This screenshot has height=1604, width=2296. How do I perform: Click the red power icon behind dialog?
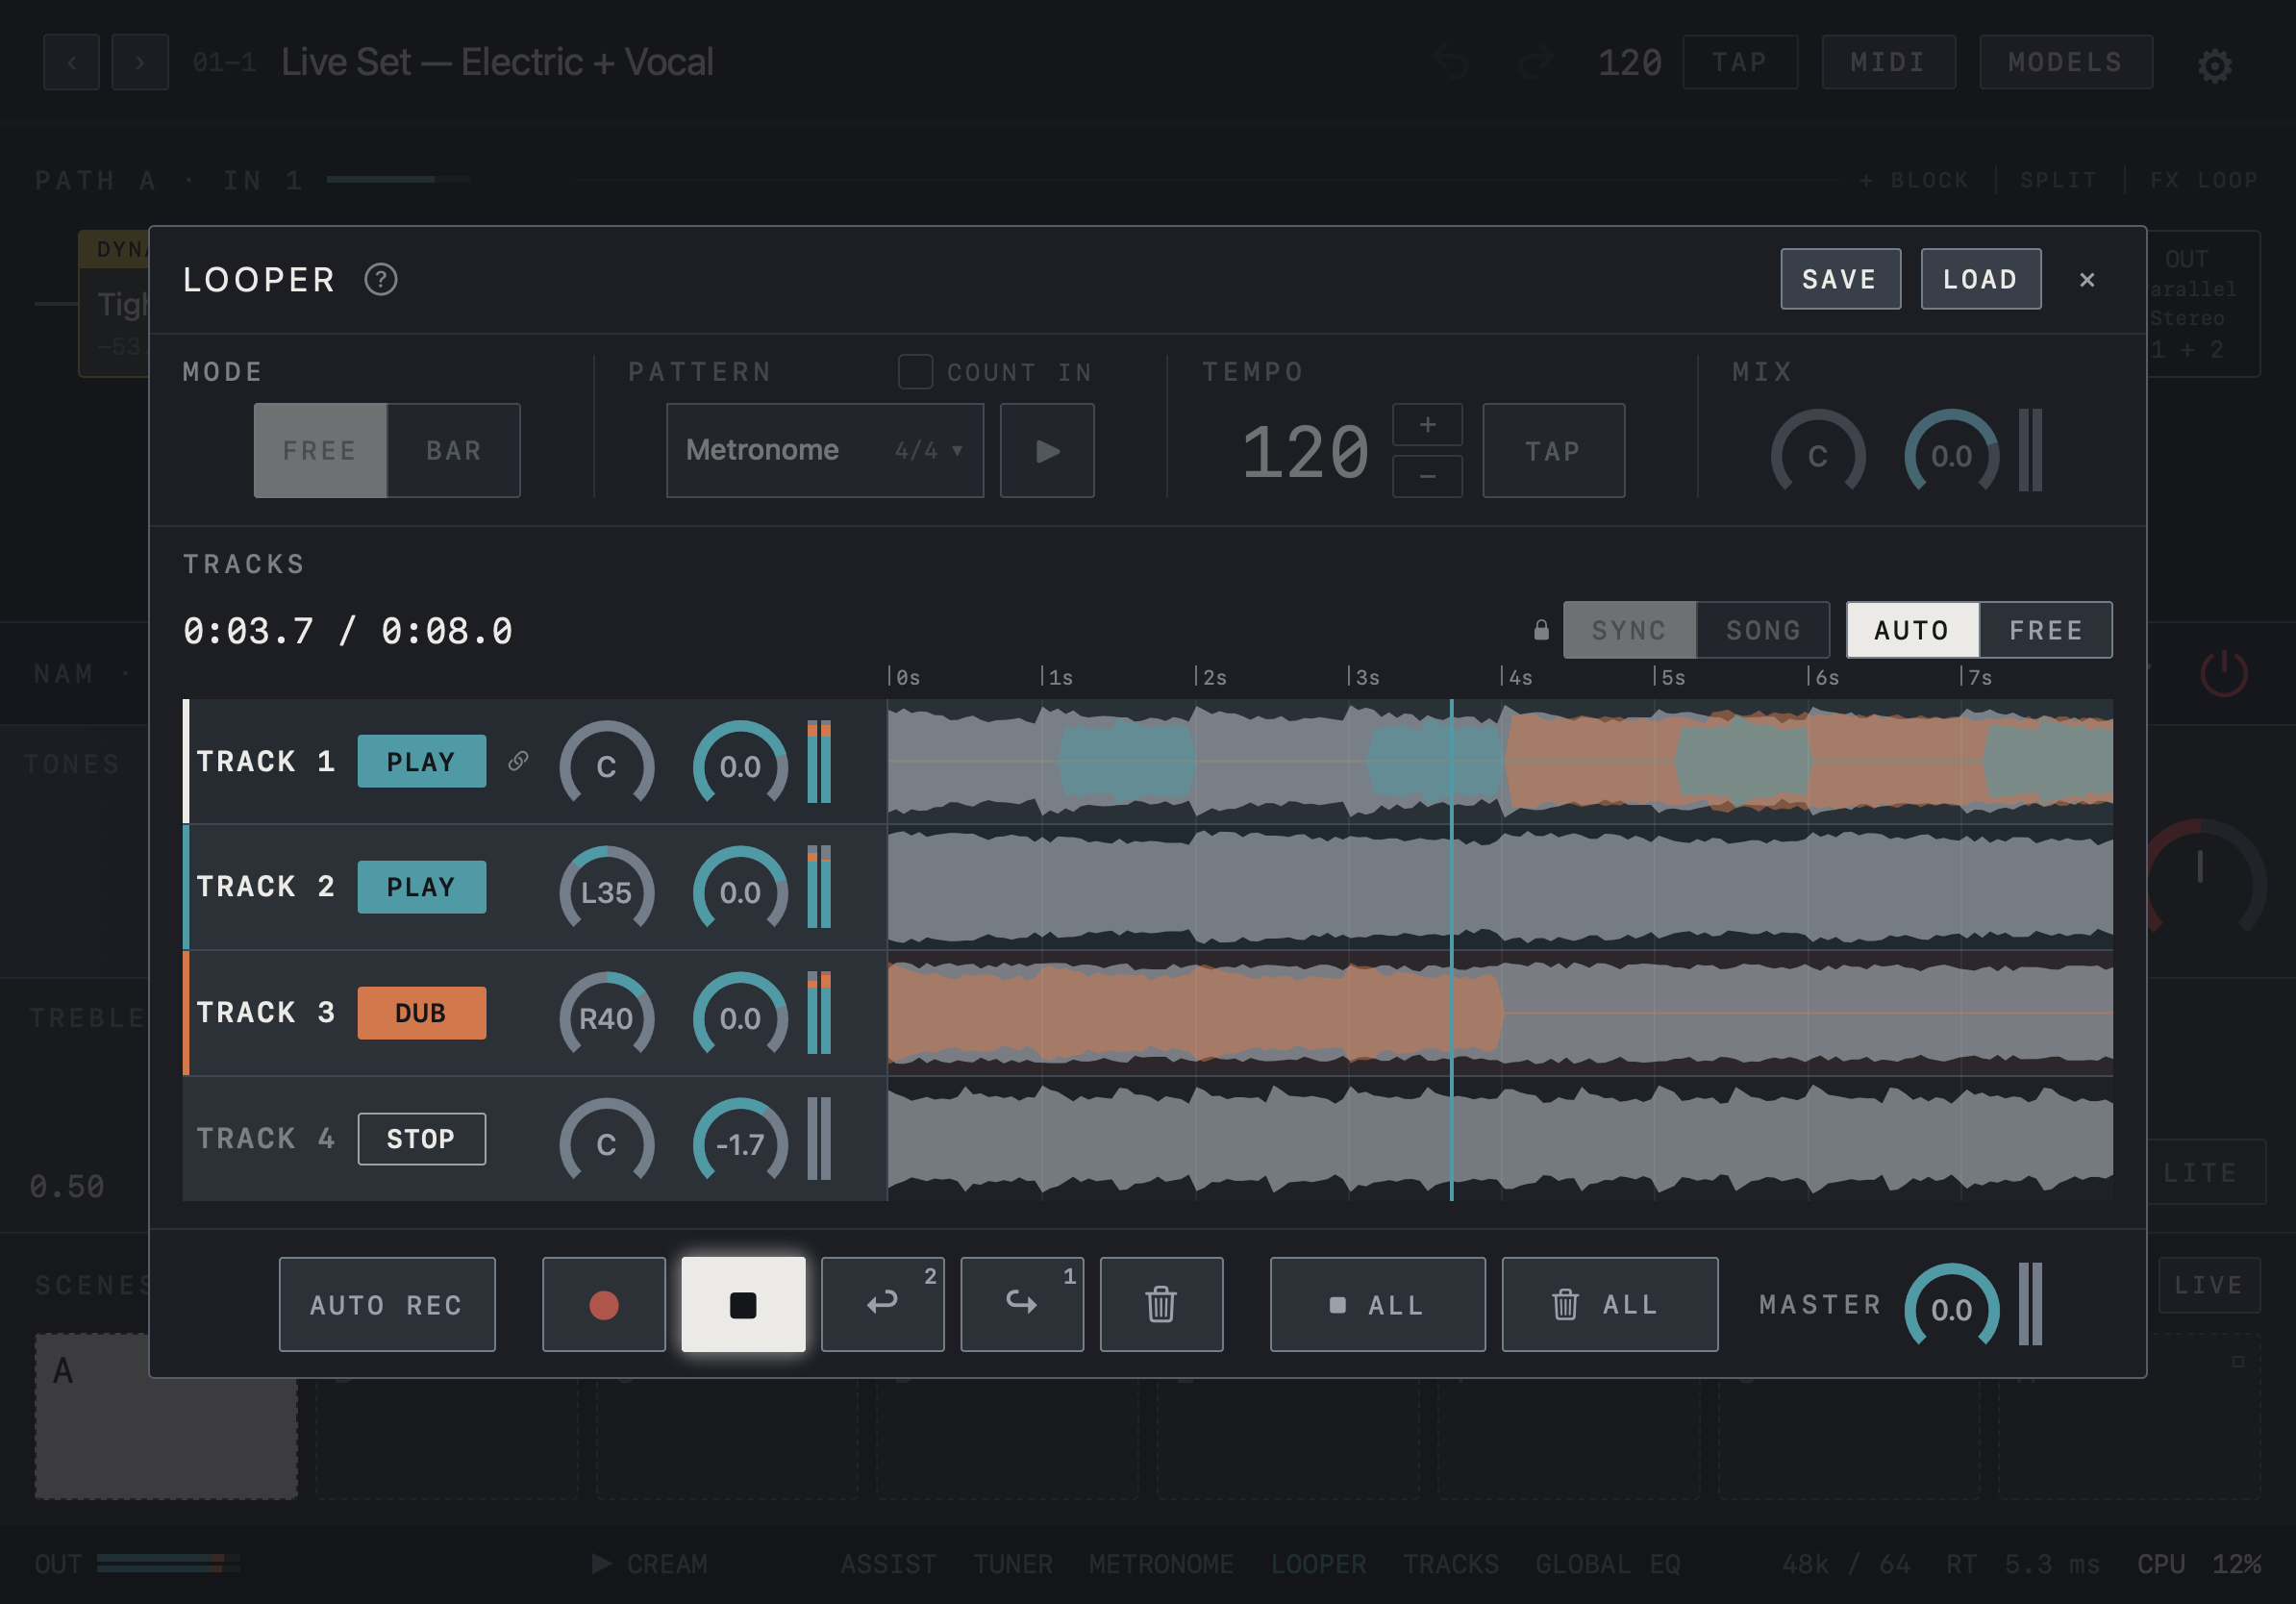(x=2223, y=674)
